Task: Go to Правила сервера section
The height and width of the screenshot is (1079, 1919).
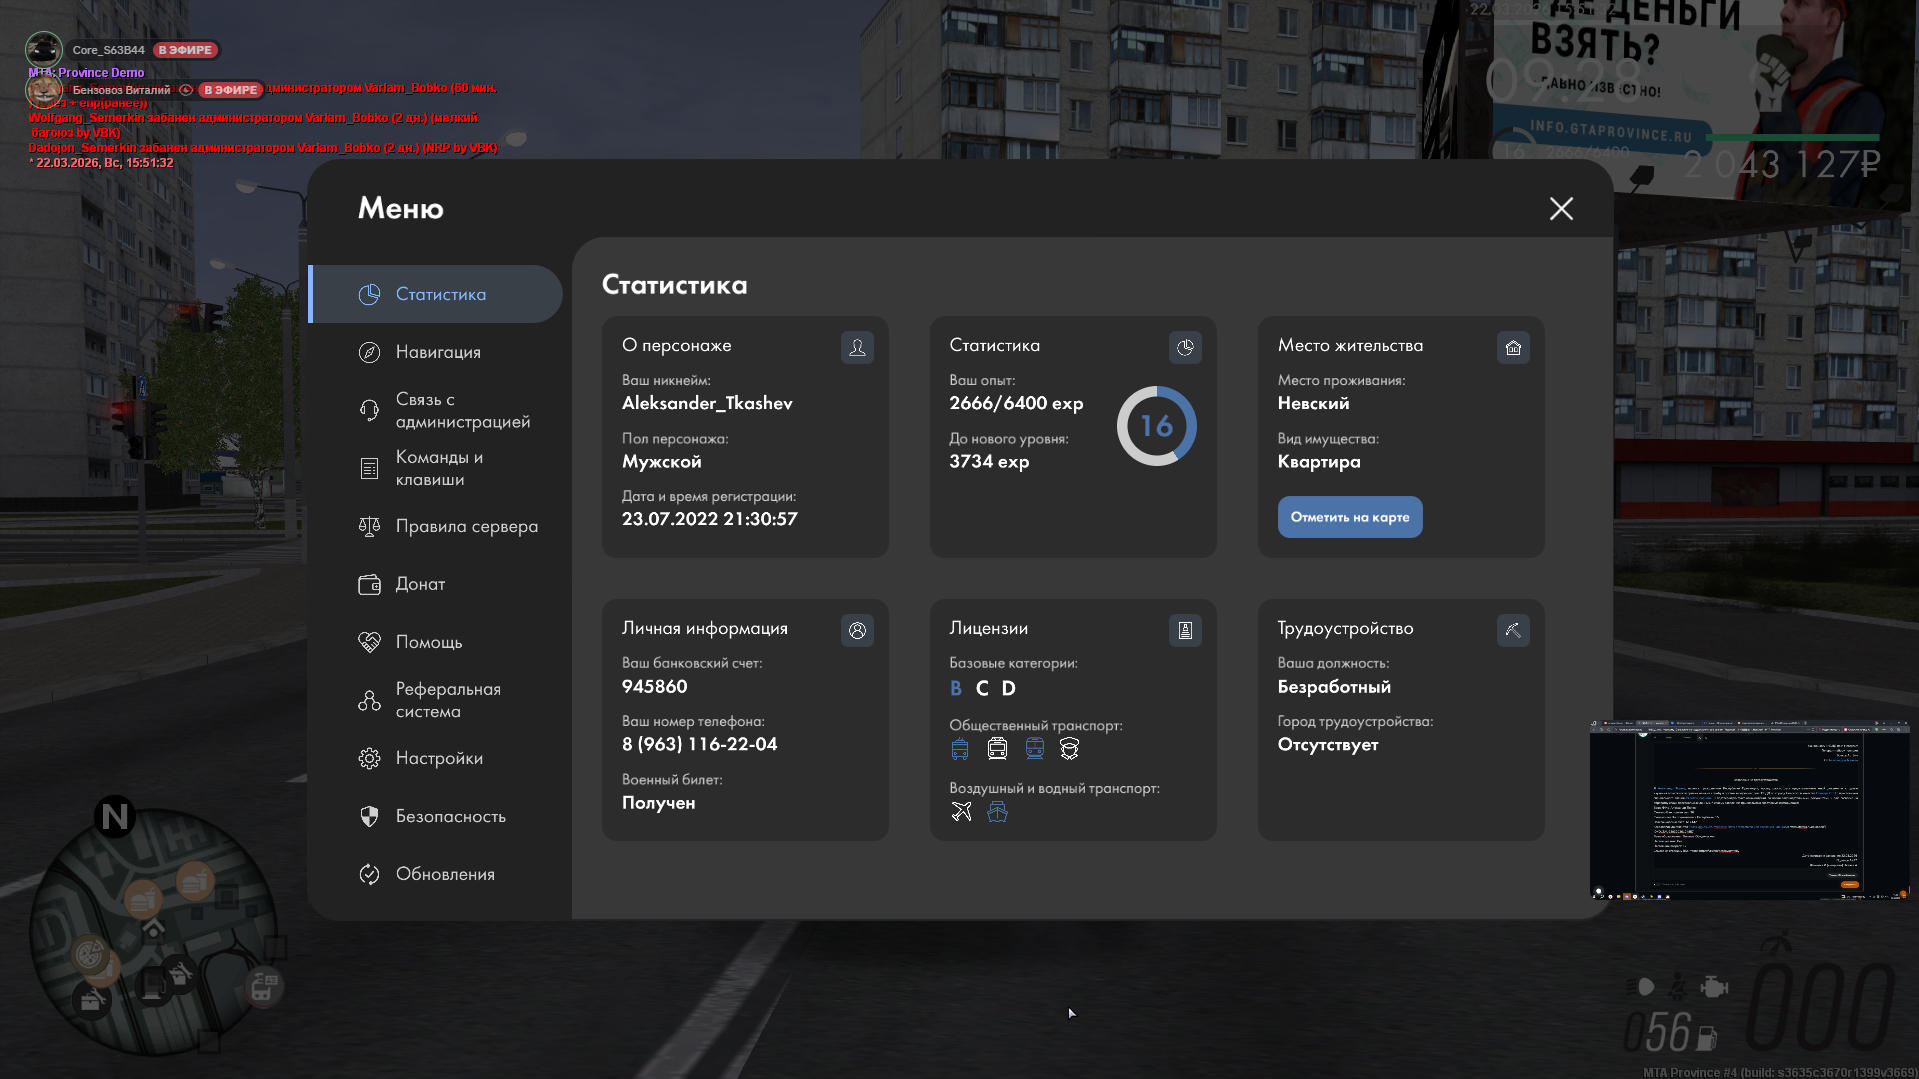Action: [x=466, y=526]
